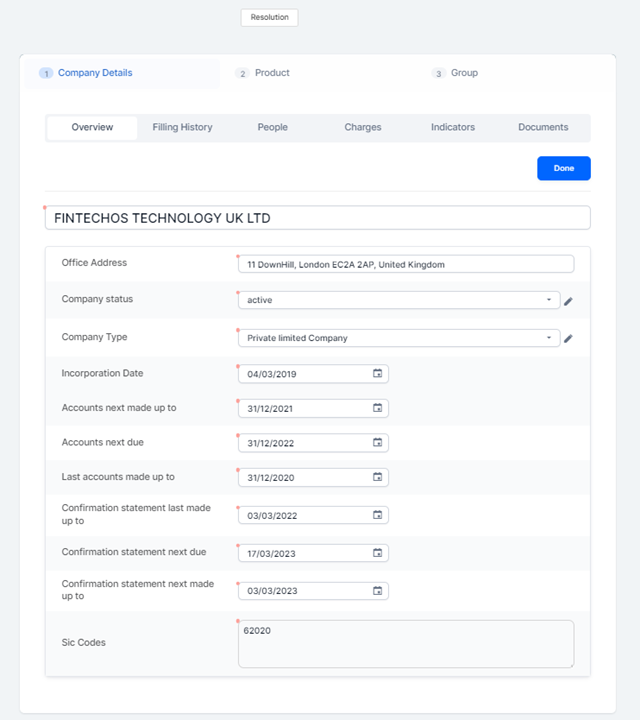Click pencil icon next to Company Type

(568, 339)
